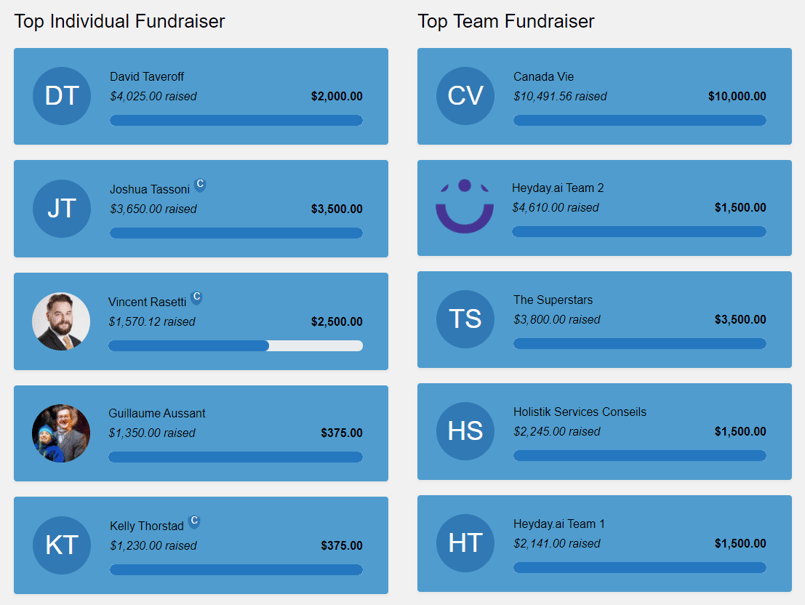Click Canada Vie's CV avatar icon
Screen dimensions: 805x605
click(x=465, y=96)
